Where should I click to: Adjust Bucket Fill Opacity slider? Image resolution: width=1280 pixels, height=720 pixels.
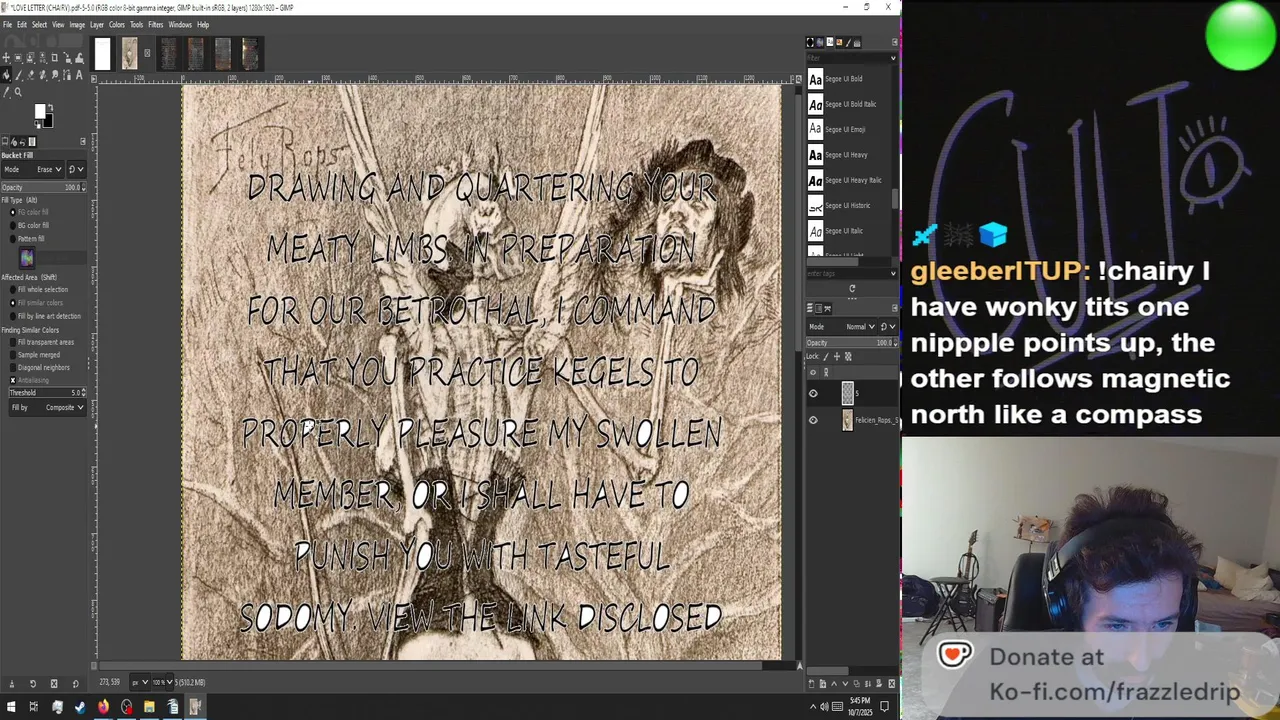(43, 187)
